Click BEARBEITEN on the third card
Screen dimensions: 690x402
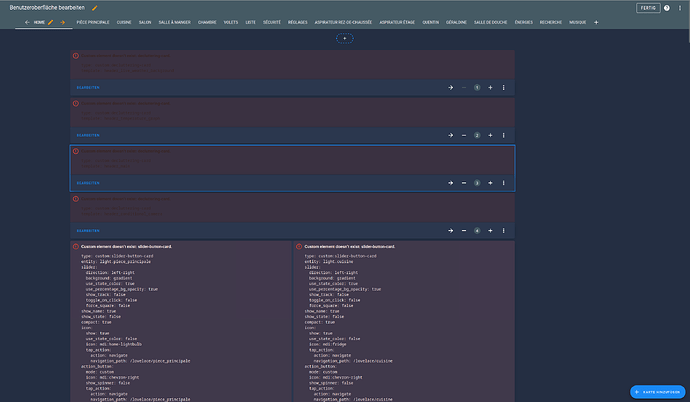[x=88, y=183]
